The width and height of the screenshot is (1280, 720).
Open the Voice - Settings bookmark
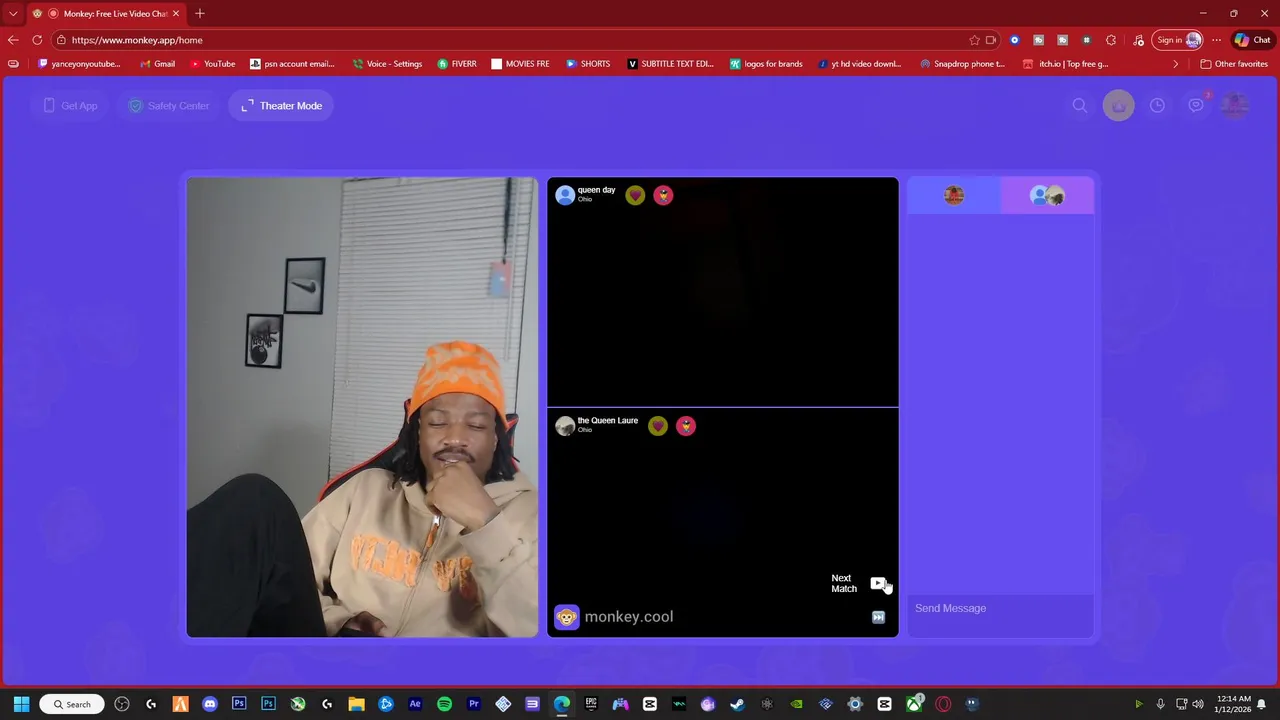pos(388,64)
